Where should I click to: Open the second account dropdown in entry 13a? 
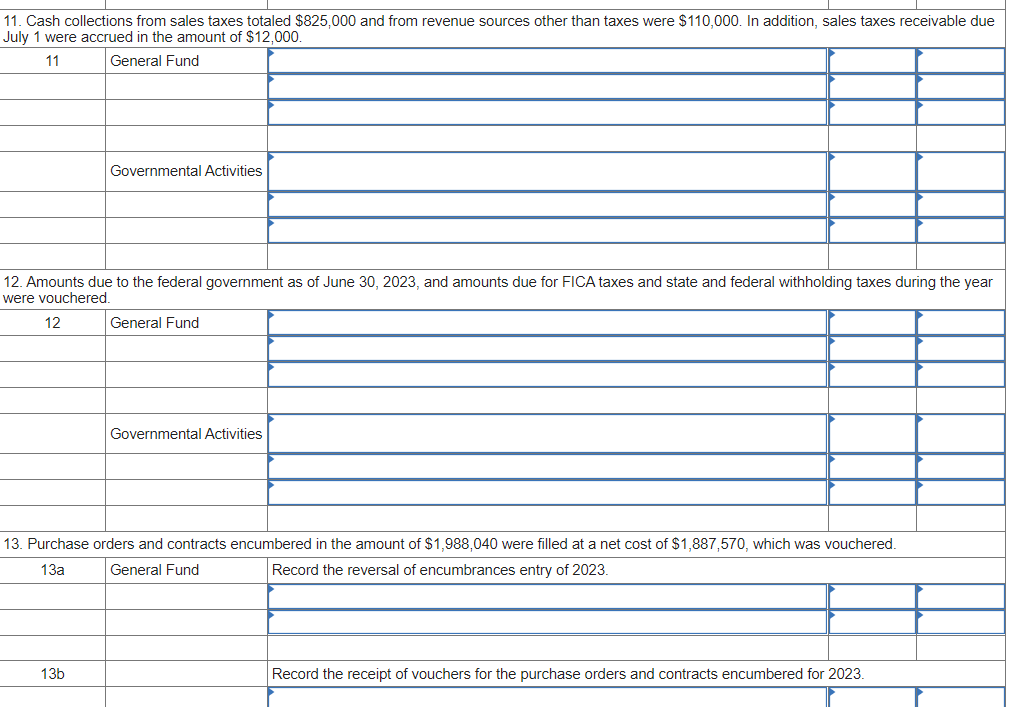(x=545, y=620)
